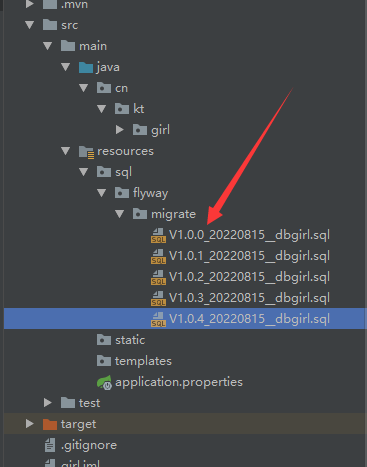Click the migrate folder icon
Image resolution: width=367 pixels, height=467 pixels.
coord(140,214)
